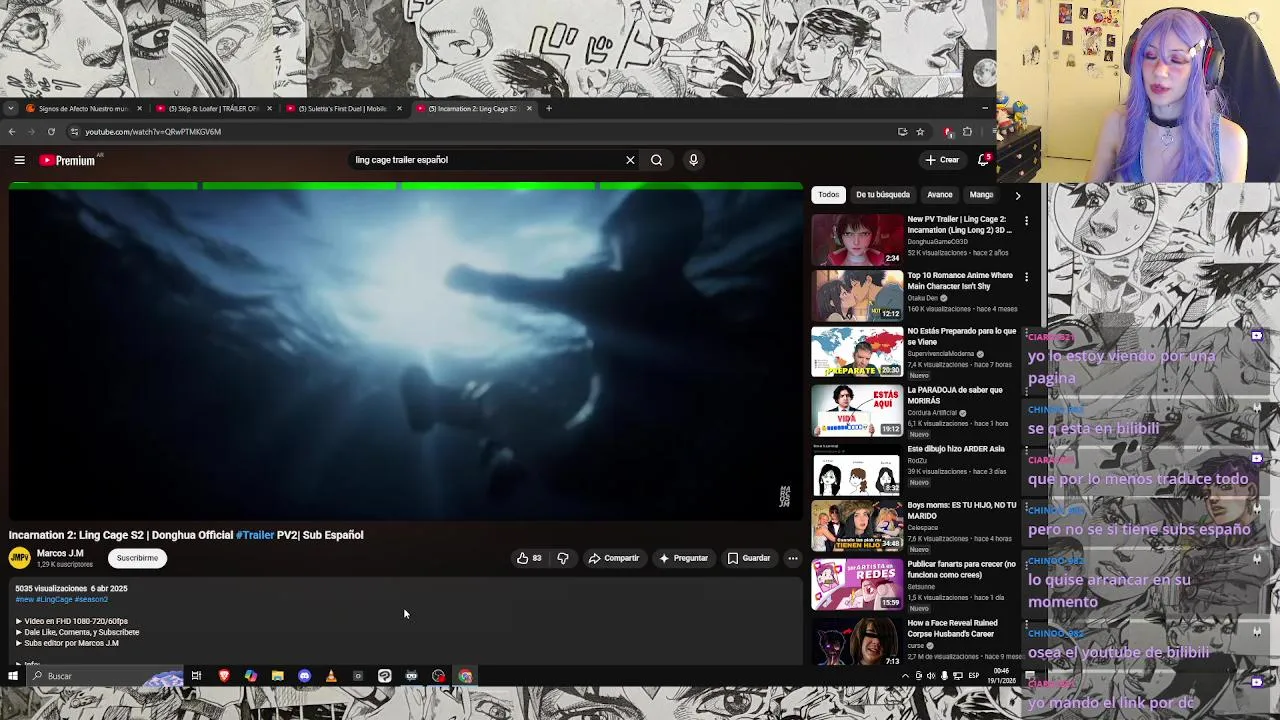The width and height of the screenshot is (1280, 720).
Task: Dislike the video with thumbs down
Action: (x=563, y=558)
